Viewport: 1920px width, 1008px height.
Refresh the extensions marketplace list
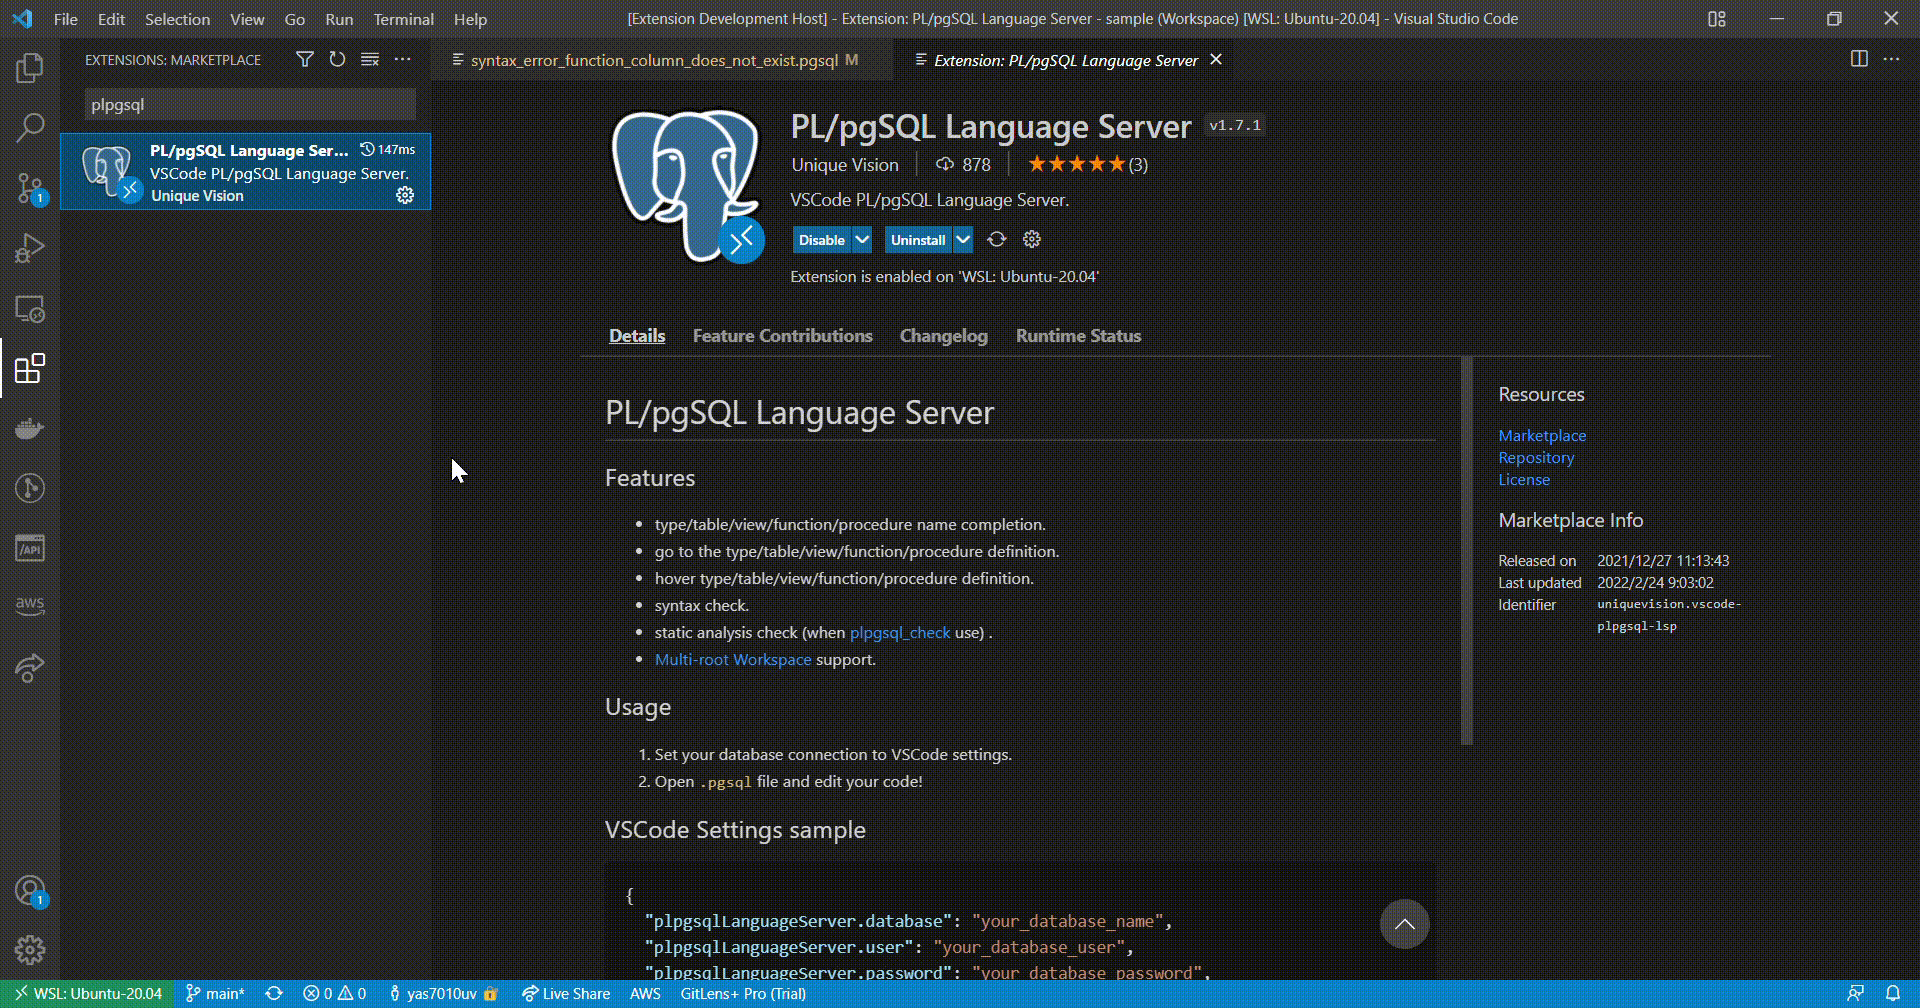[x=337, y=59]
